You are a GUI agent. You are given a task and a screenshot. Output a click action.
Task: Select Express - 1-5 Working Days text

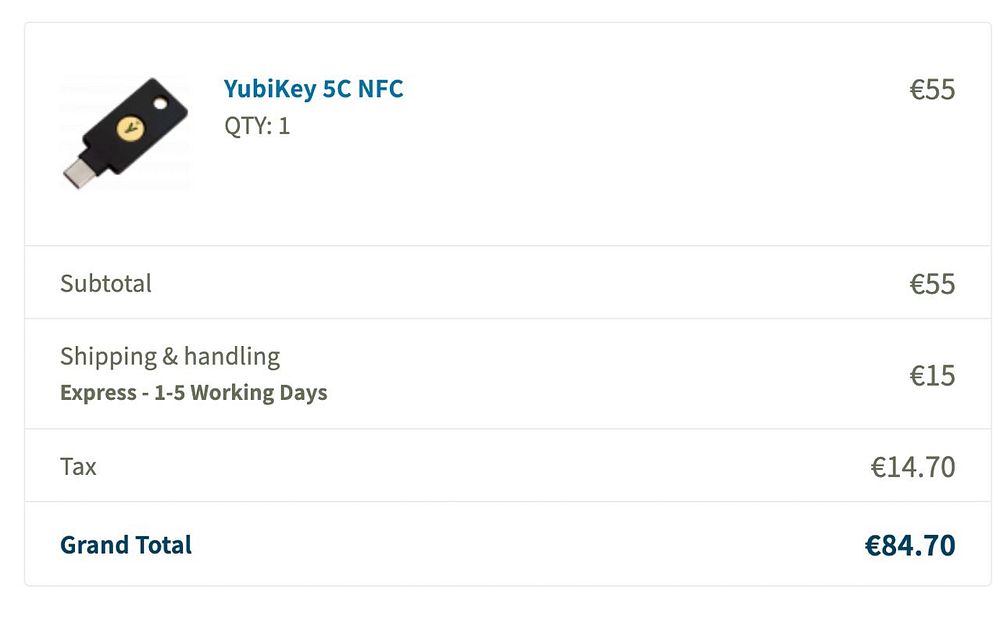193,392
